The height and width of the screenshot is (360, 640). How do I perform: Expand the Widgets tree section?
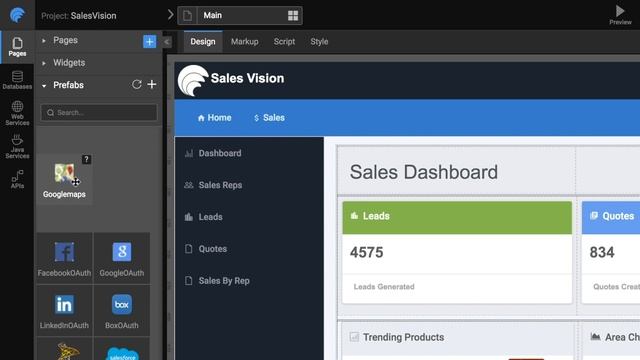44,63
